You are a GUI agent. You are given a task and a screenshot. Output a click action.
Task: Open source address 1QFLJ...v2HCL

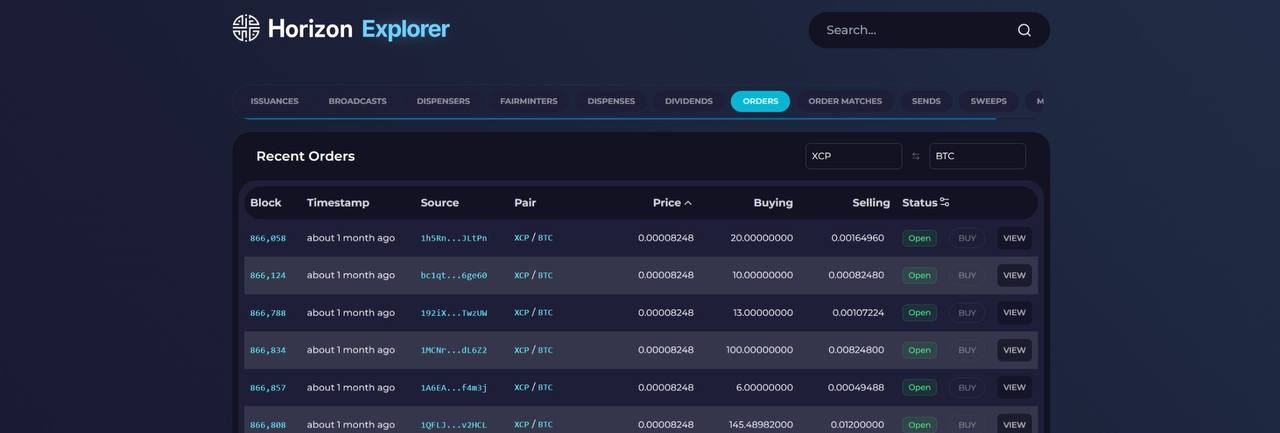454,425
